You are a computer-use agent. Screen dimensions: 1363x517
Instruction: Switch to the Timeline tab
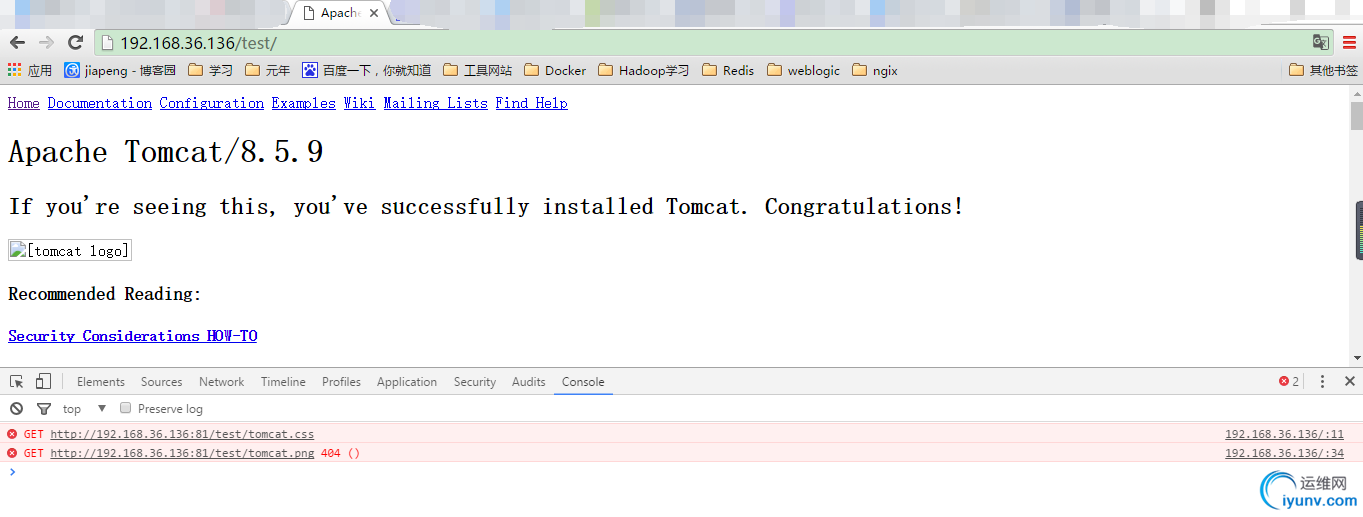click(284, 382)
